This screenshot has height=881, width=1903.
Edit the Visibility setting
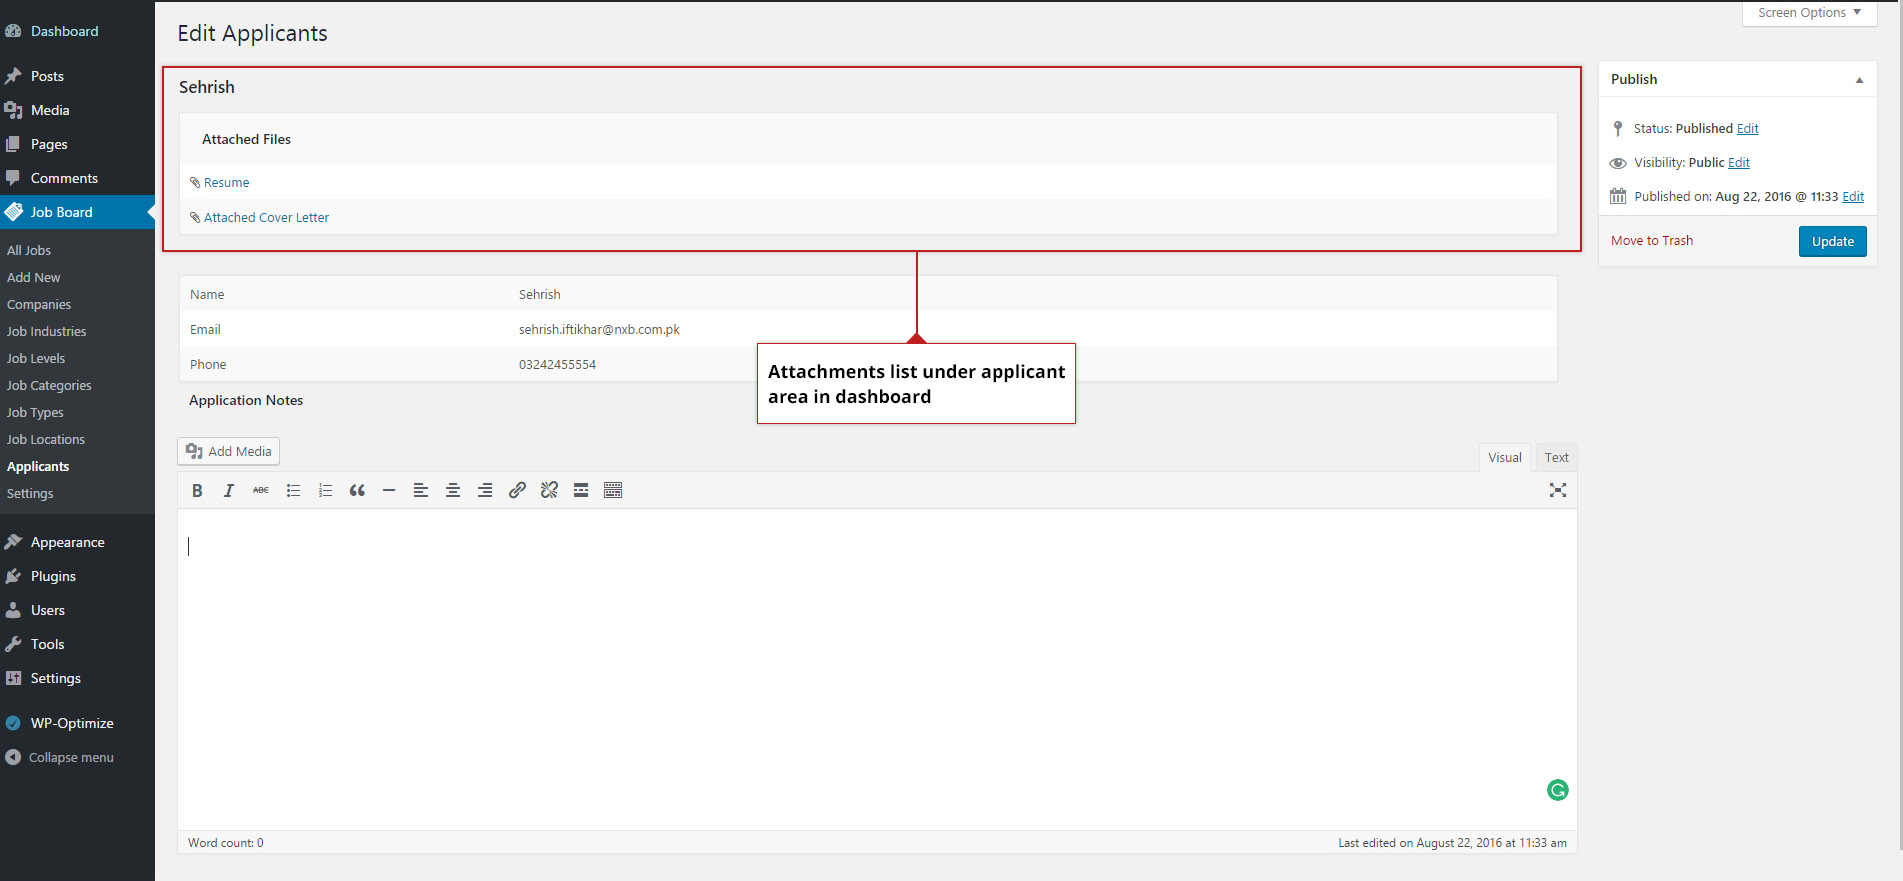point(1739,163)
